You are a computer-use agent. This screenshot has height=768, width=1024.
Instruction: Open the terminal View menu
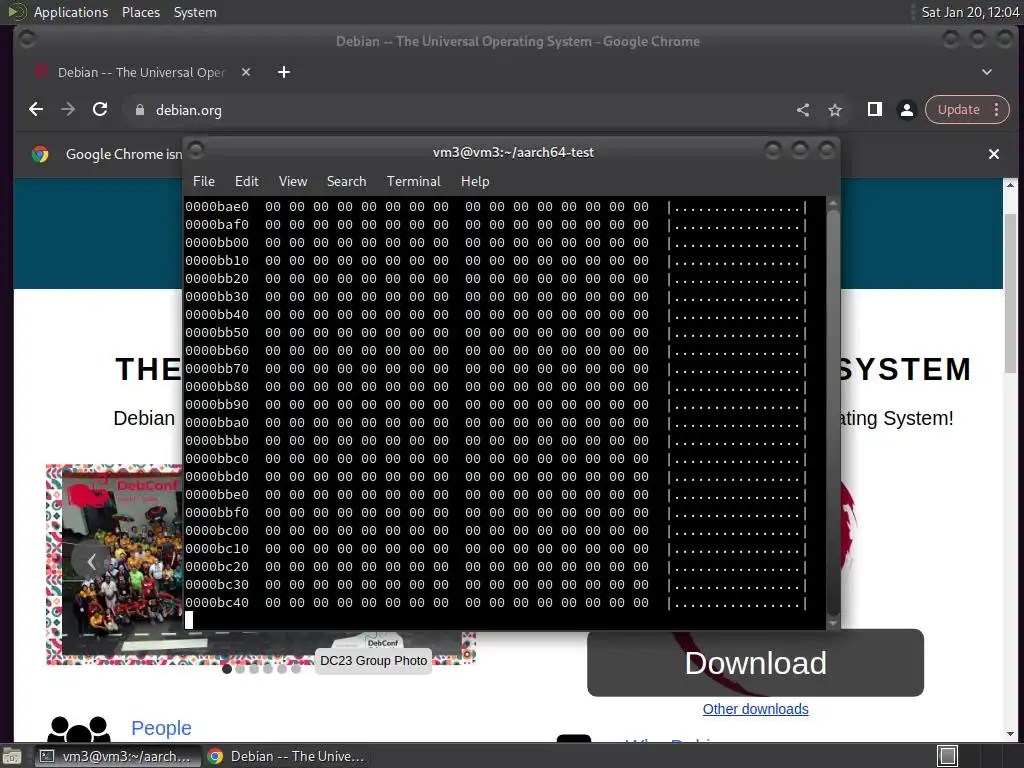coord(293,182)
